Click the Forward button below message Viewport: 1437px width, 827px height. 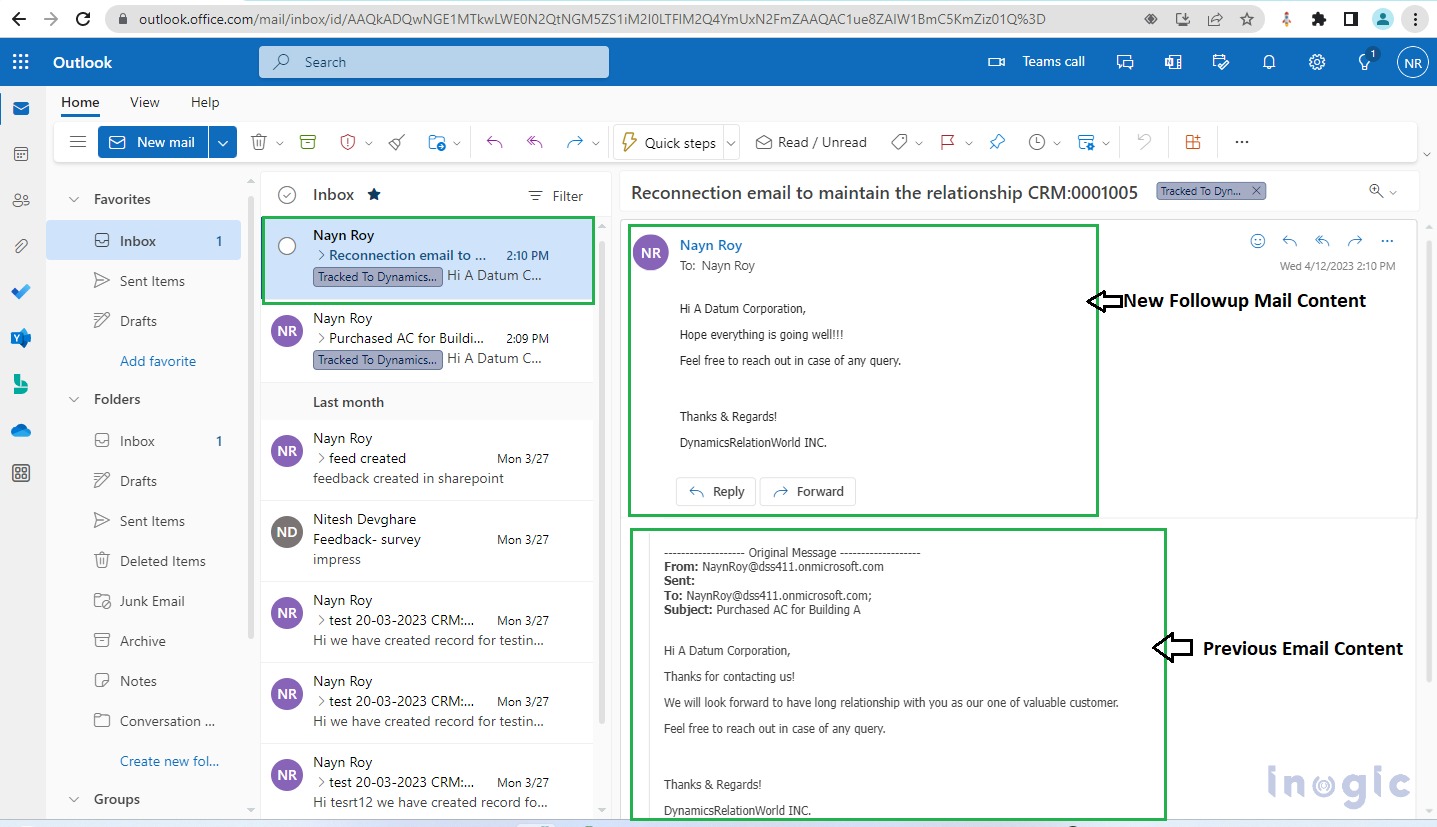[808, 491]
